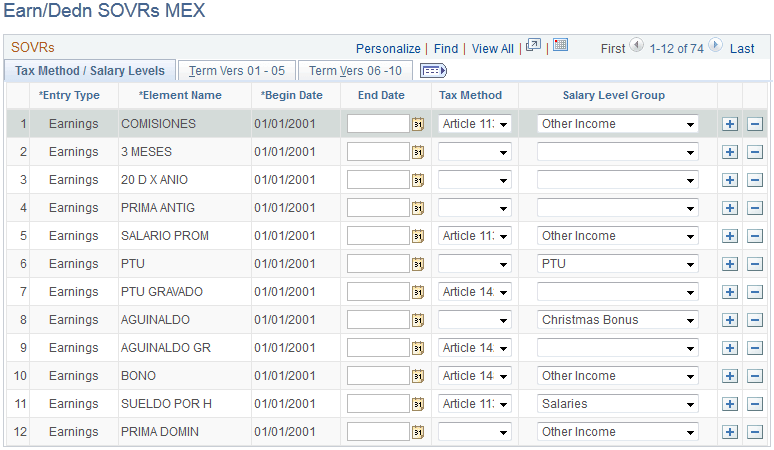The image size is (774, 450).
Task: Sort by Entry Type column header
Action: point(69,95)
